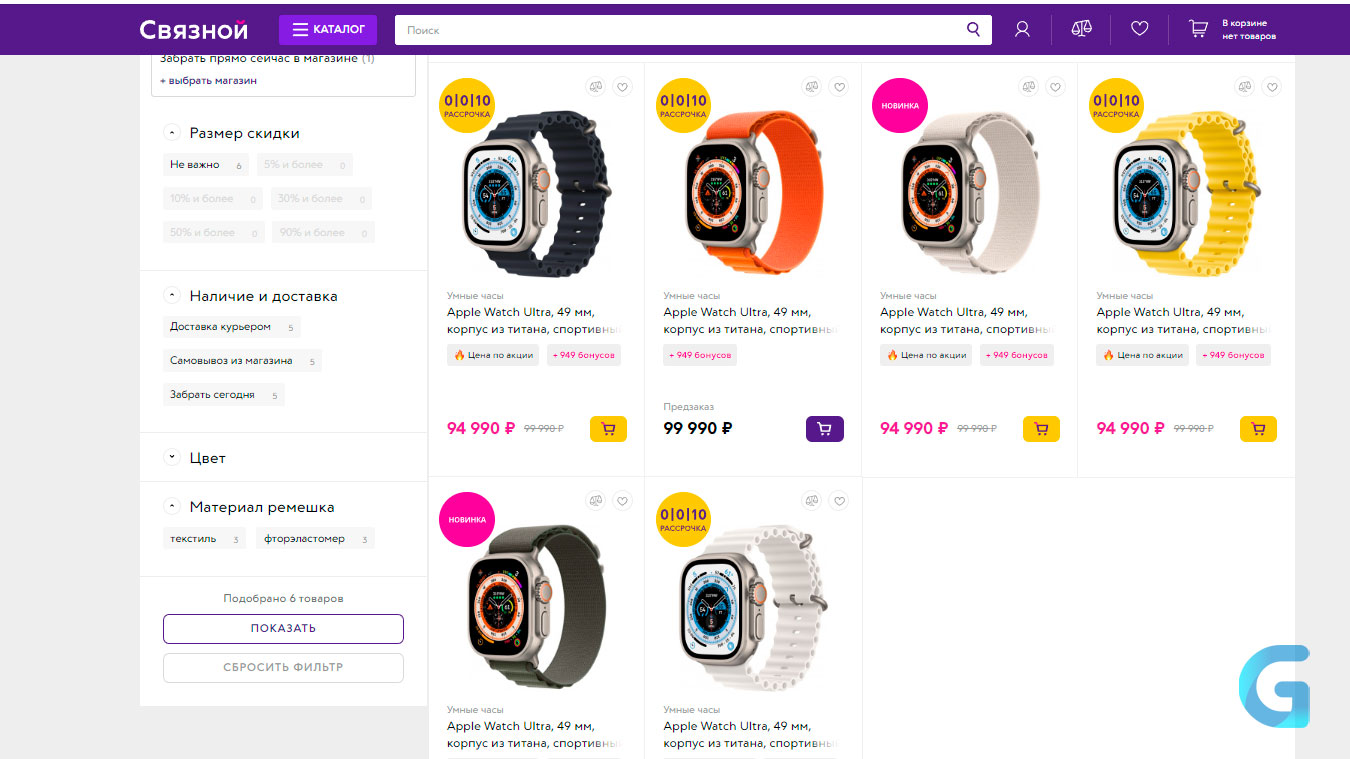Open the comparison scales icon in header

[x=1081, y=30]
